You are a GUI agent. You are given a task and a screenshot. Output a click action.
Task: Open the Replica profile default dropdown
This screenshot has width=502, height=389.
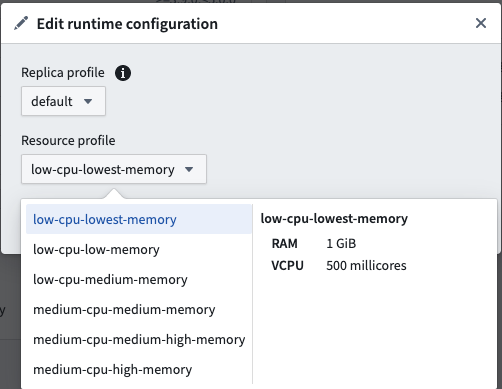pyautogui.click(x=63, y=101)
